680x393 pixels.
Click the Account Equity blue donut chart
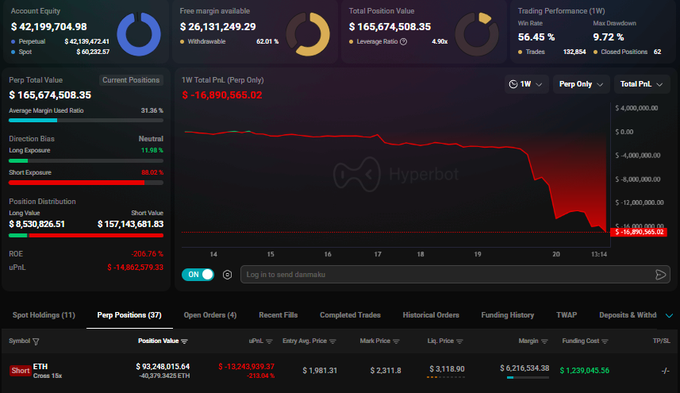[139, 34]
